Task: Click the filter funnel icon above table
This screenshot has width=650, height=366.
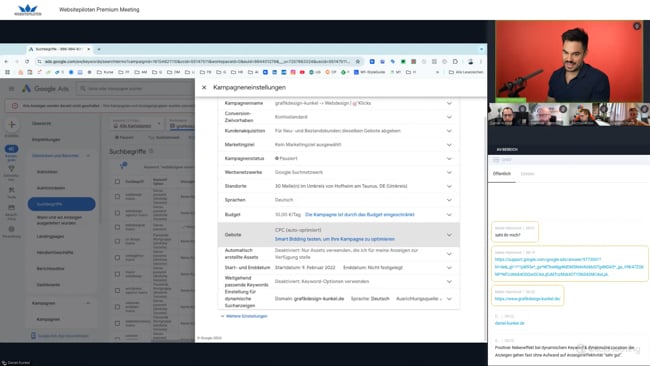Action: click(123, 166)
